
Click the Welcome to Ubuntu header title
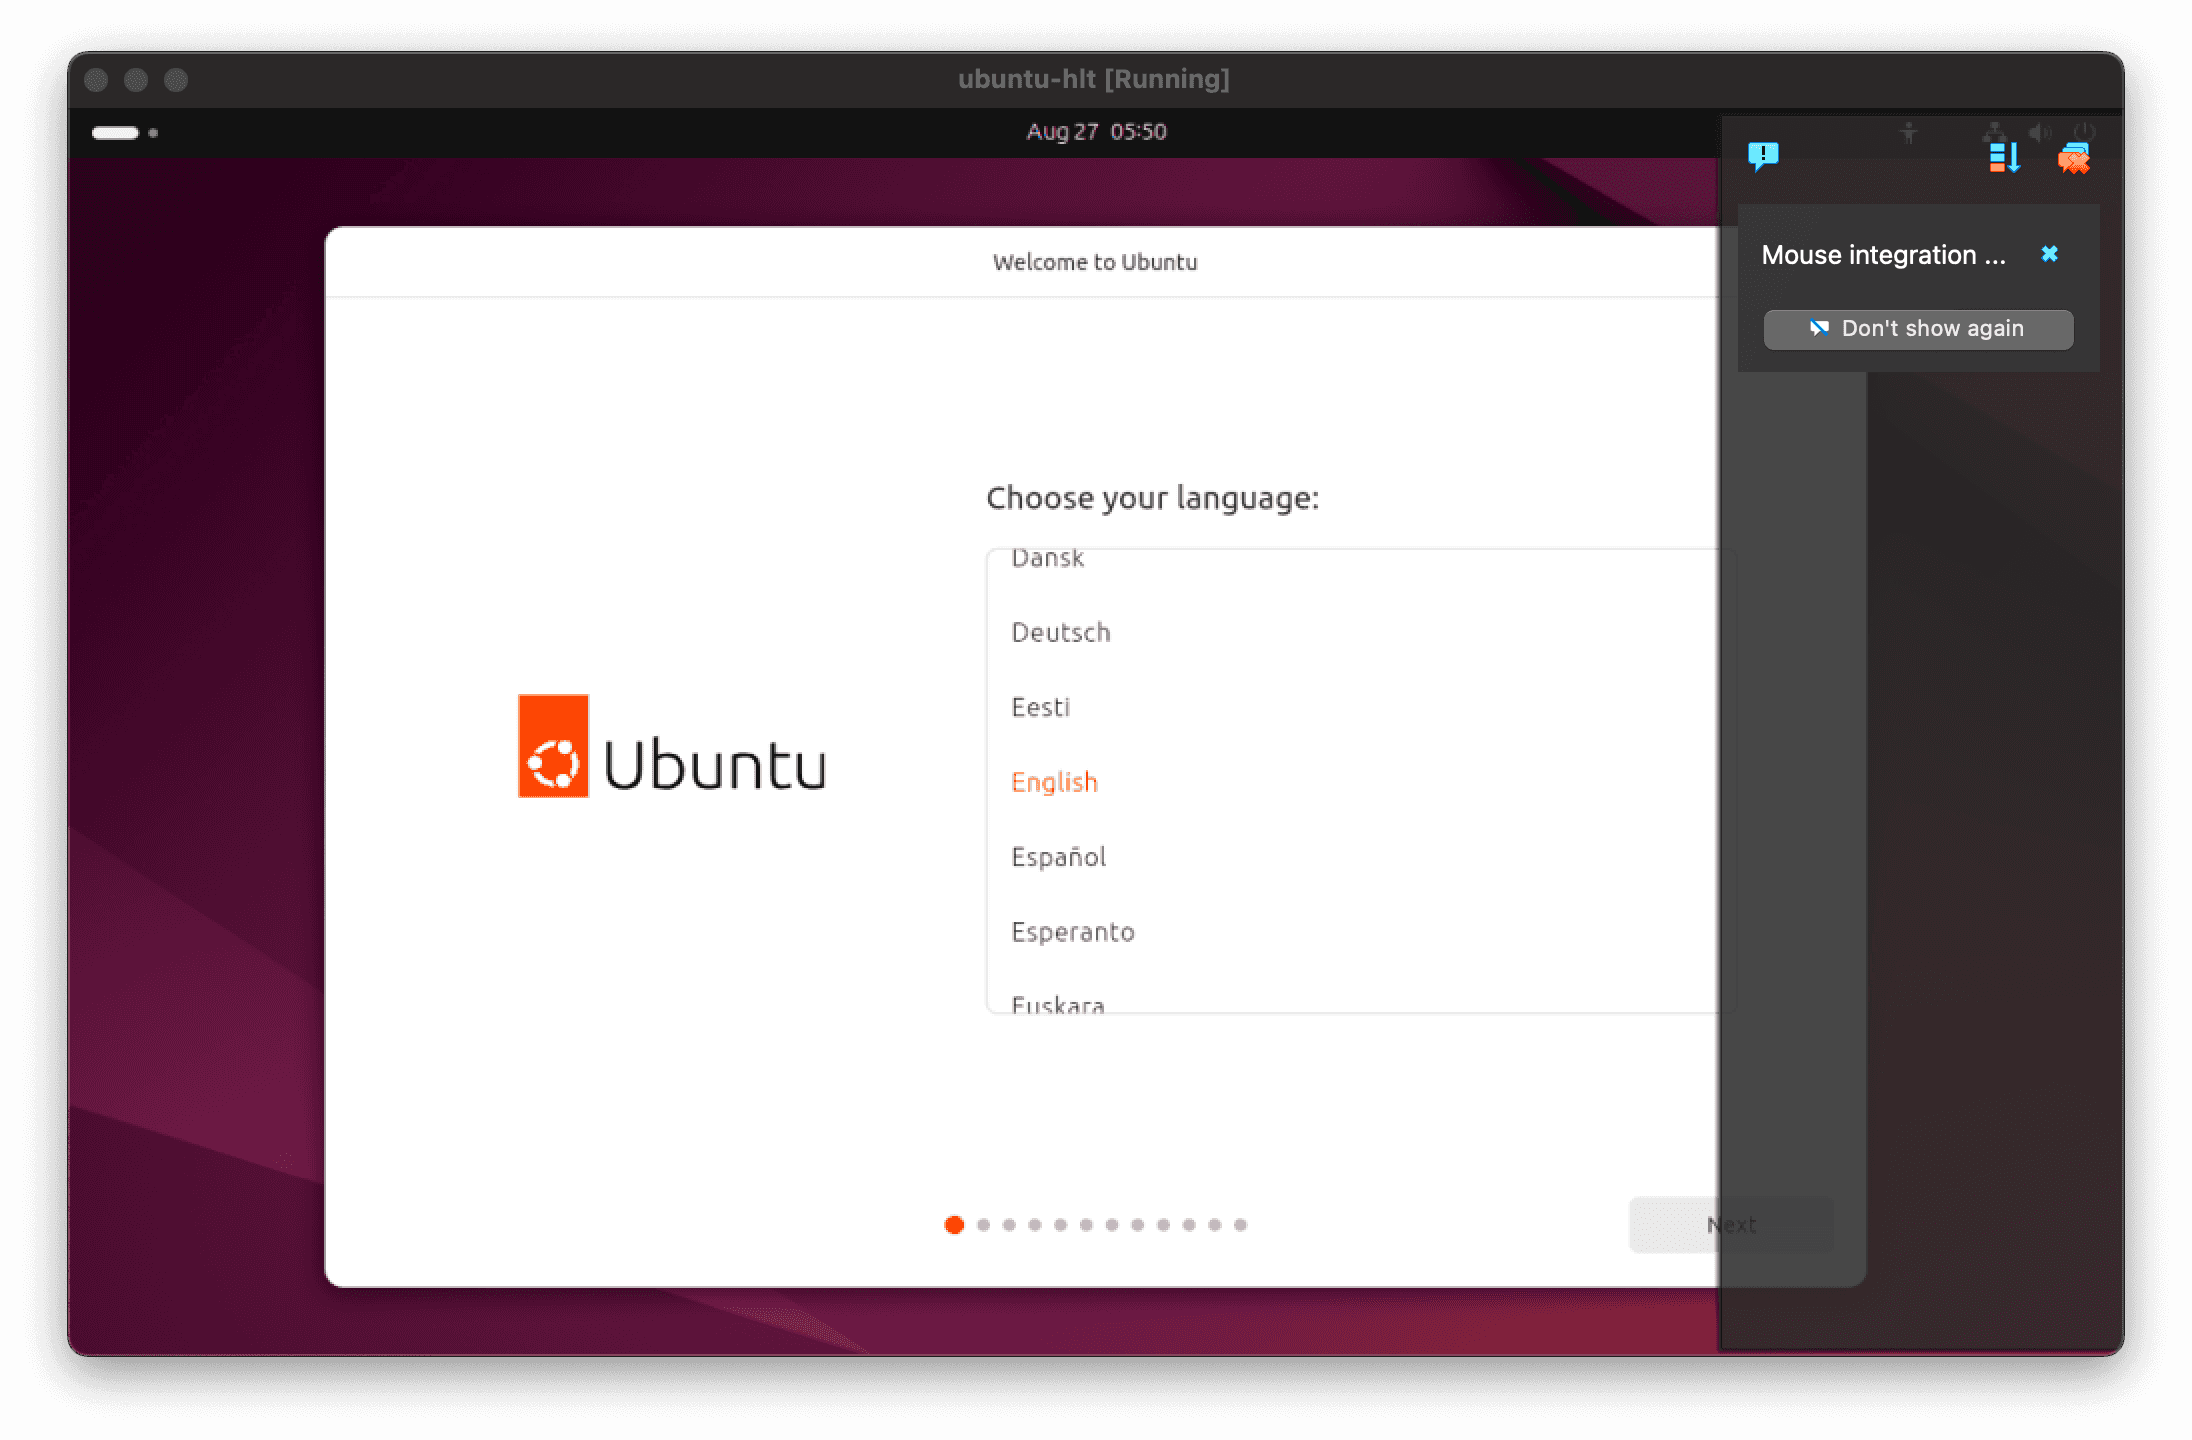1095,262
